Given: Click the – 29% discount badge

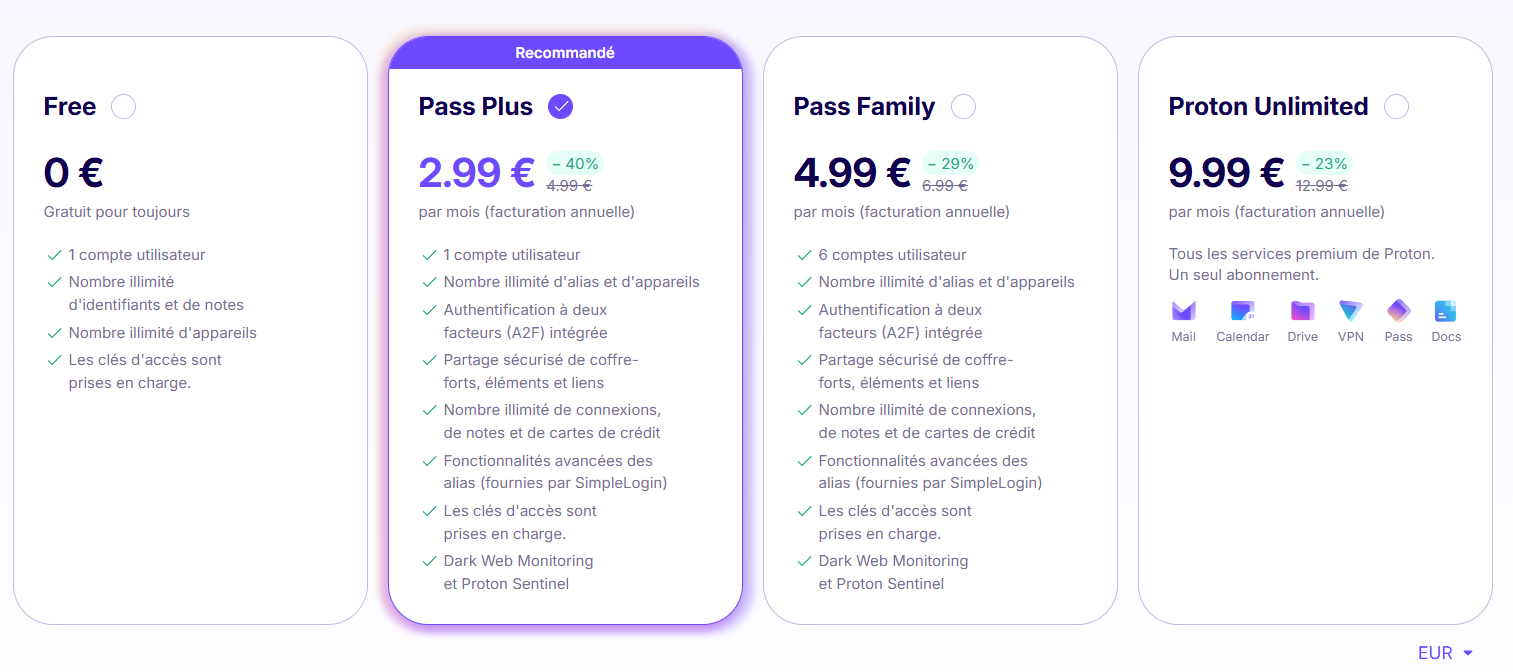Looking at the screenshot, I should tap(950, 163).
